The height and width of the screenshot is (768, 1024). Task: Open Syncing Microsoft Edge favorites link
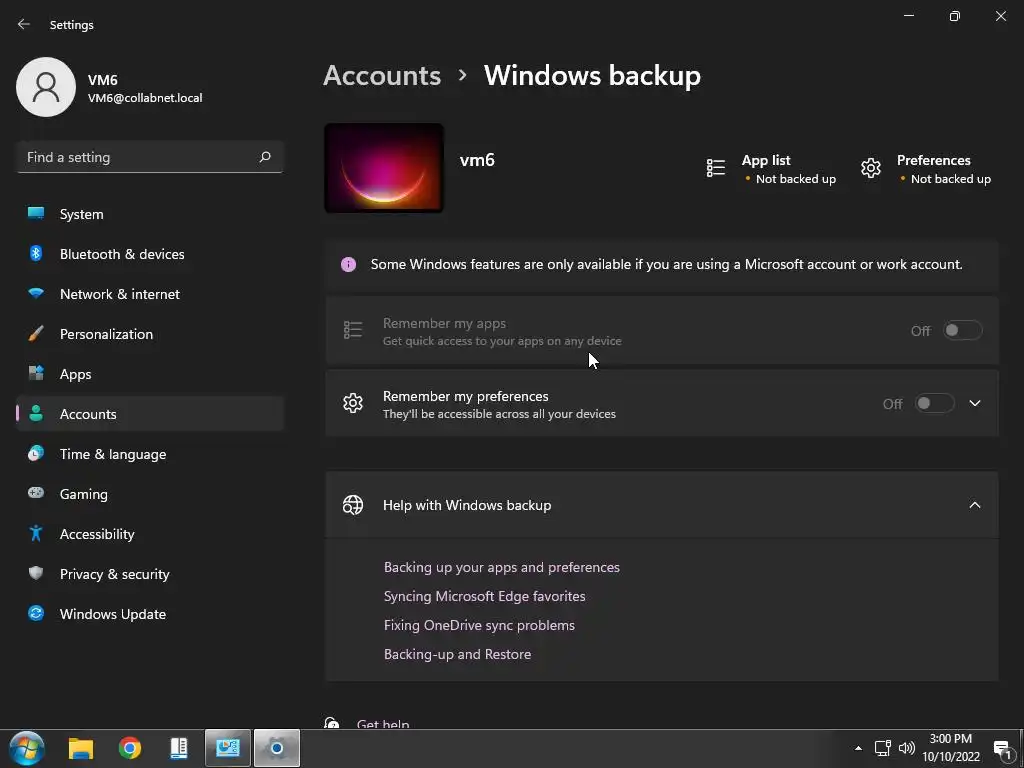pyautogui.click(x=485, y=596)
